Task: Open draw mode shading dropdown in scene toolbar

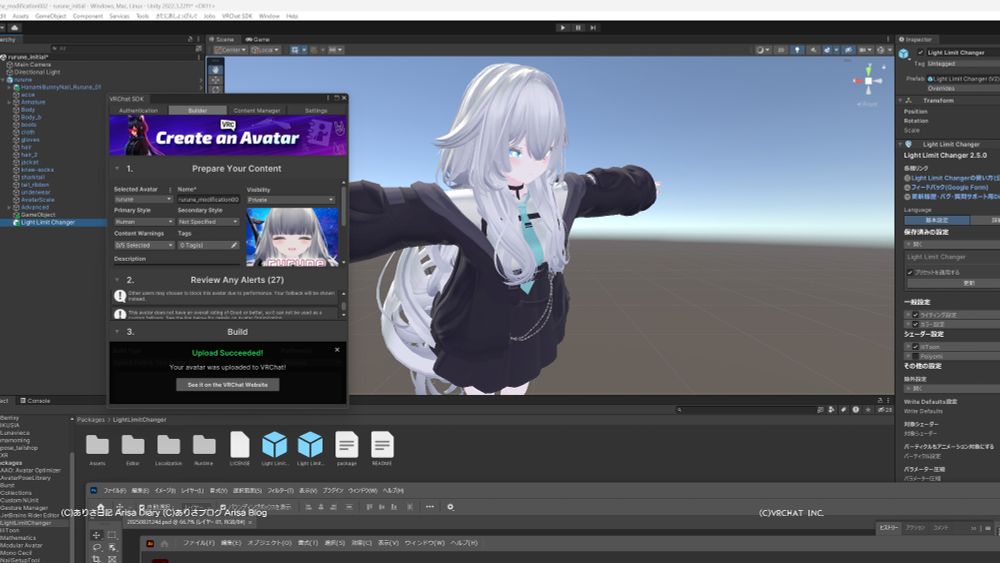Action: coord(763,50)
